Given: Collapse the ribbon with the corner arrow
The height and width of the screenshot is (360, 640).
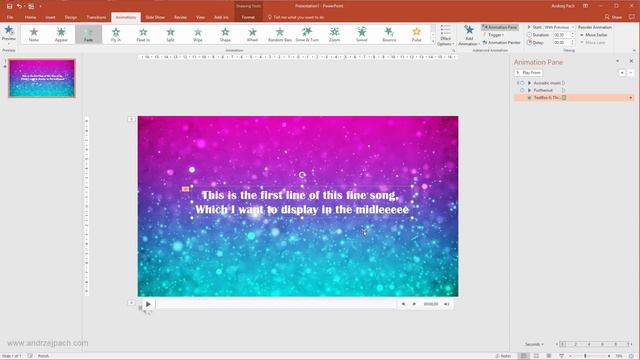Looking at the screenshot, I should (x=634, y=51).
